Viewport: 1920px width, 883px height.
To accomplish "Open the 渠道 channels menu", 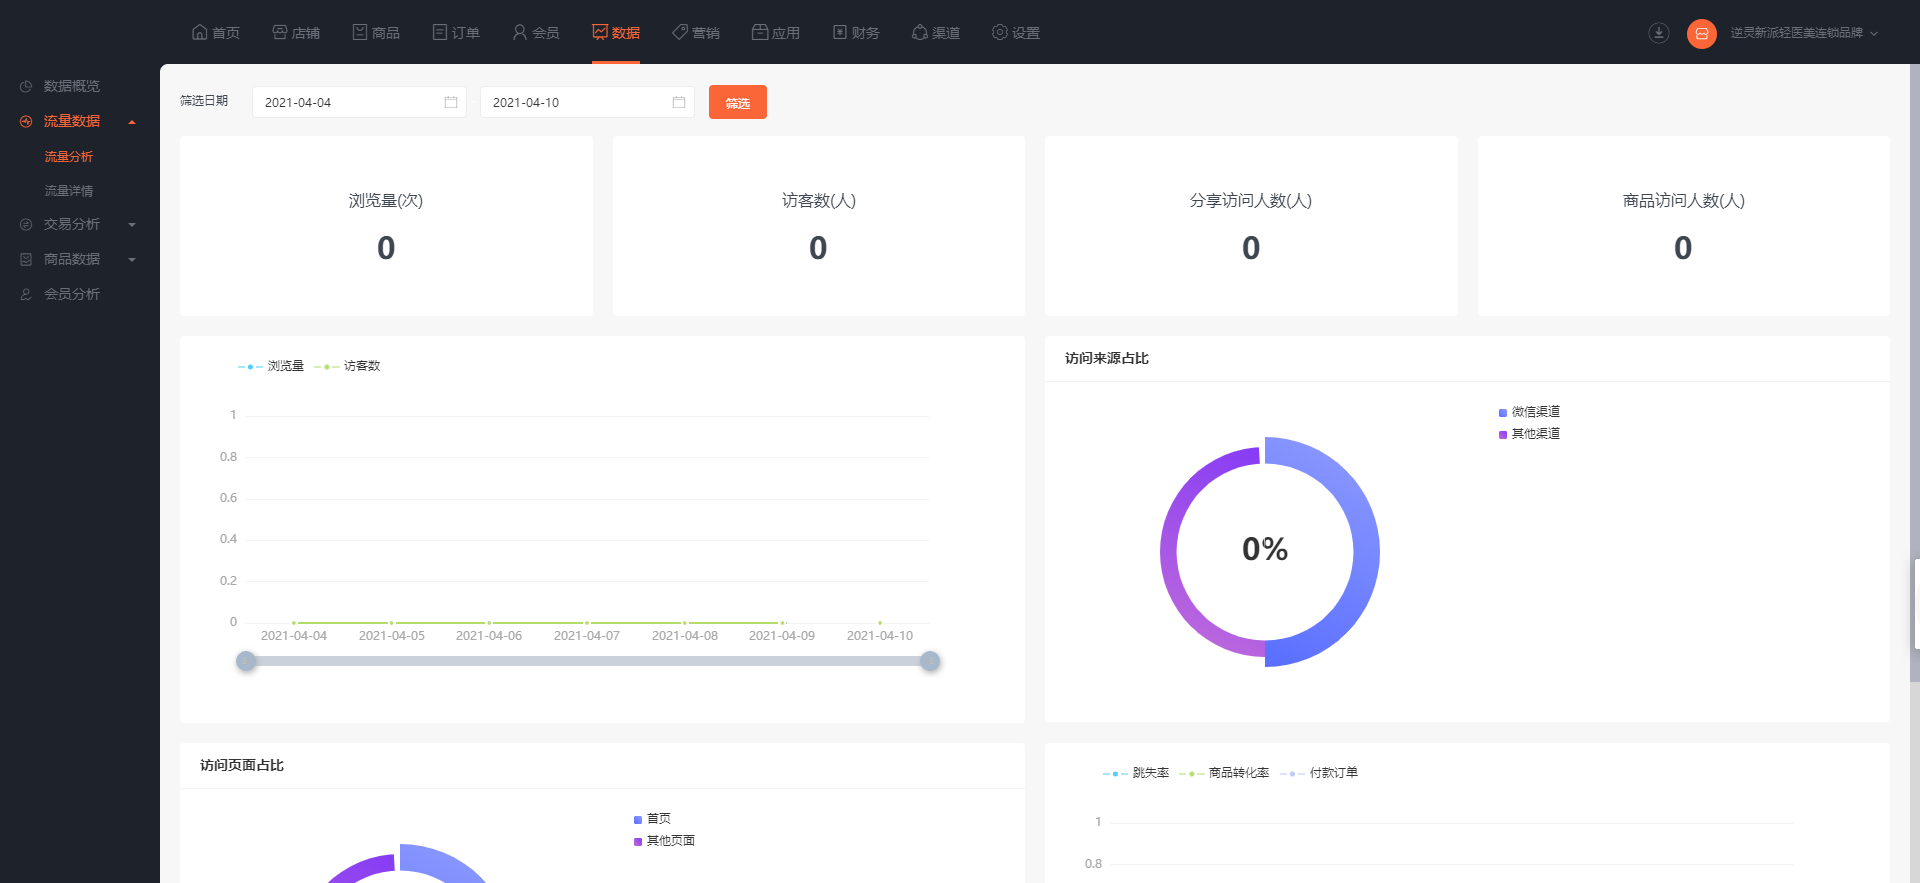I will [936, 33].
